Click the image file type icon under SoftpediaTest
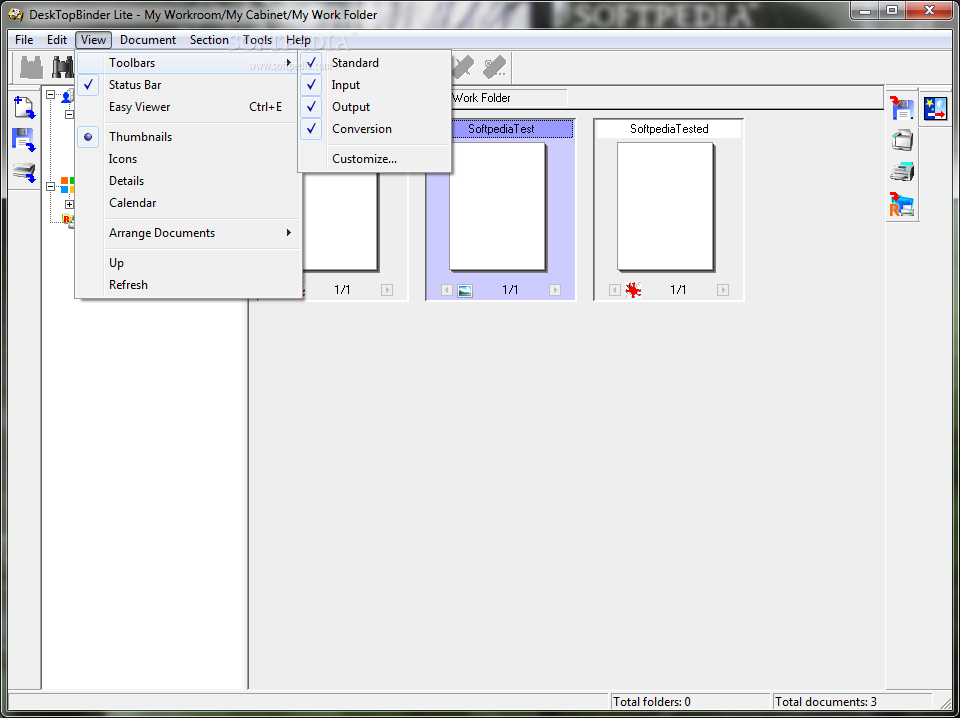Screen dimensions: 960x718 coord(465,290)
